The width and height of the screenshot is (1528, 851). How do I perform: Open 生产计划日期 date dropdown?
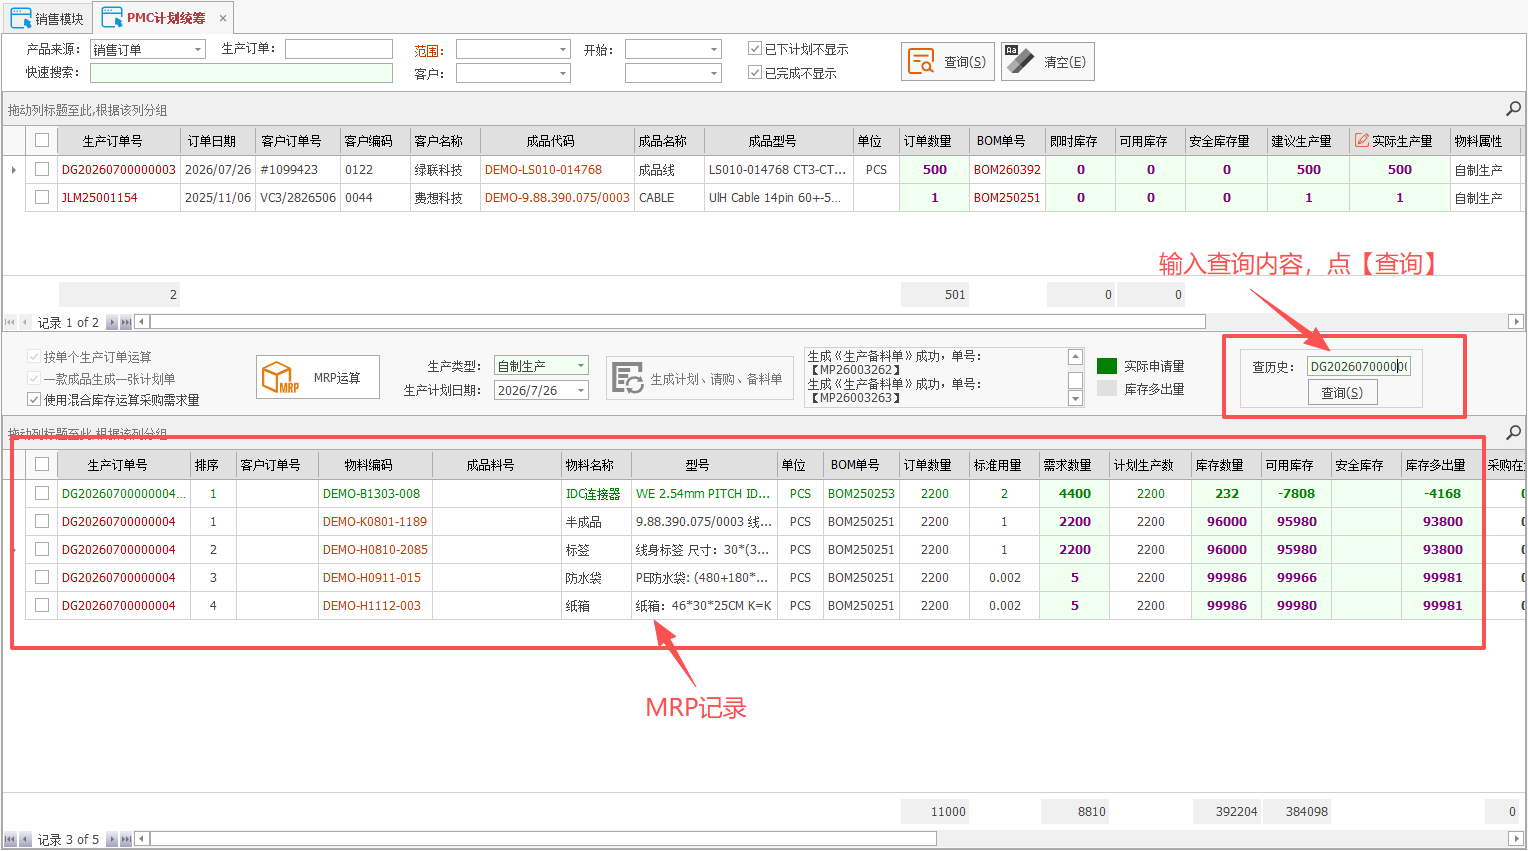pos(581,390)
